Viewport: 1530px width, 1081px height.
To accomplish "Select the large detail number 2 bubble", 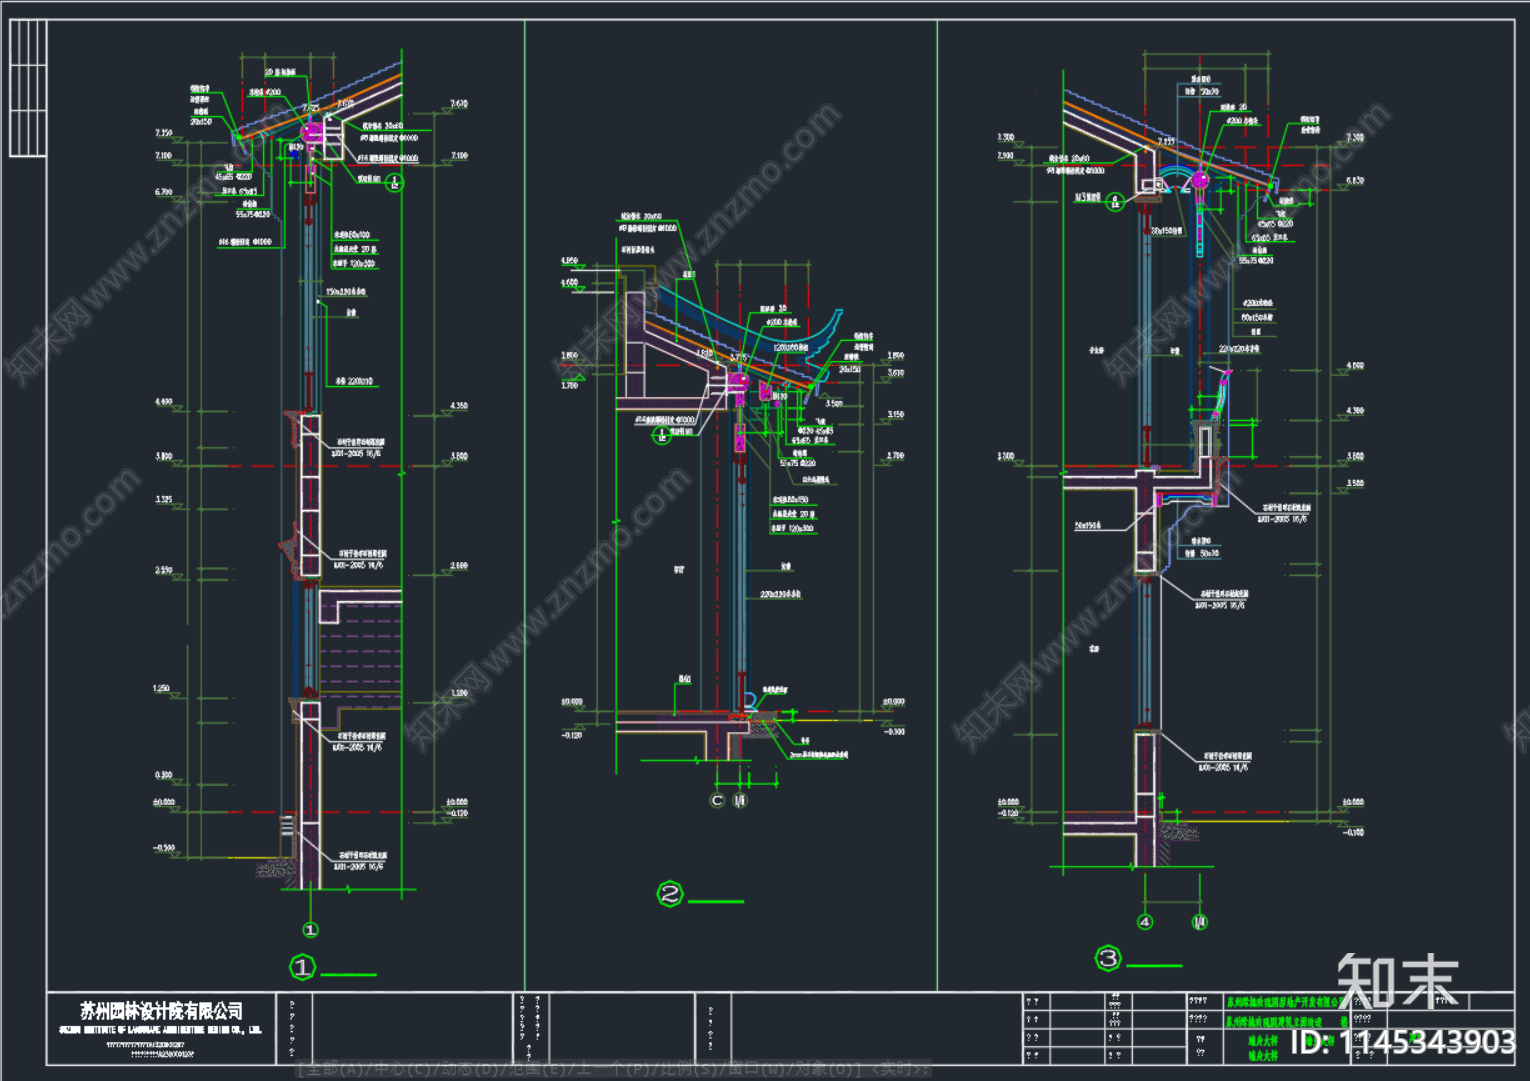I will [670, 894].
